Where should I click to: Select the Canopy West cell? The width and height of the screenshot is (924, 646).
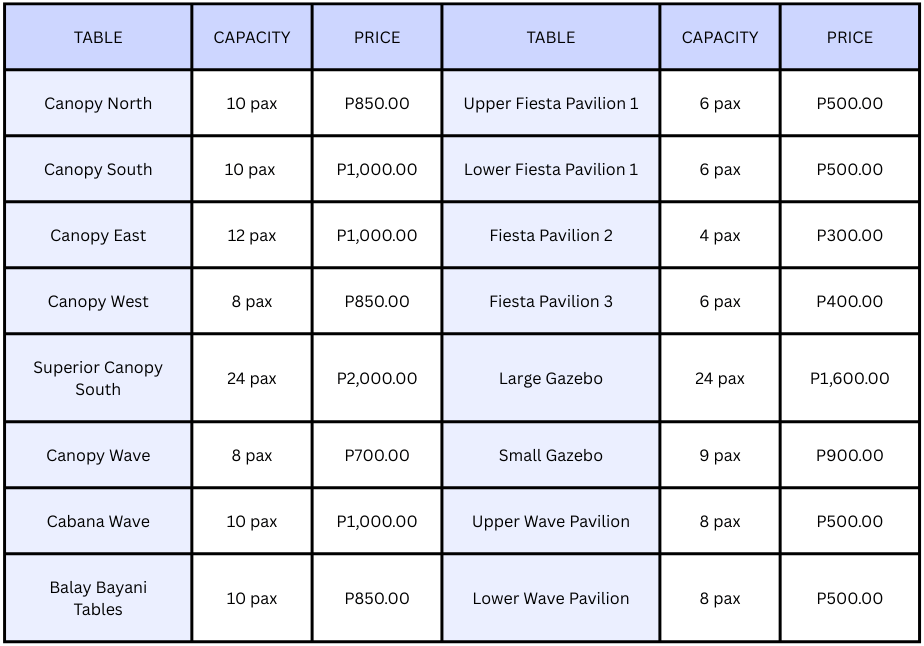click(98, 301)
